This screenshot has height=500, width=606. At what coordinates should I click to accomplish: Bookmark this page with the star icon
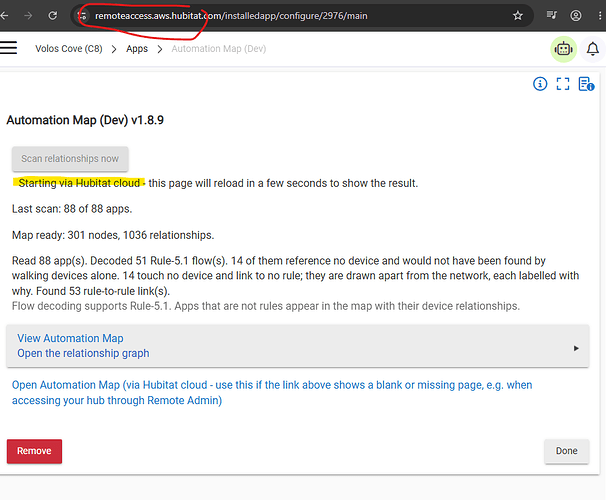pos(517,15)
